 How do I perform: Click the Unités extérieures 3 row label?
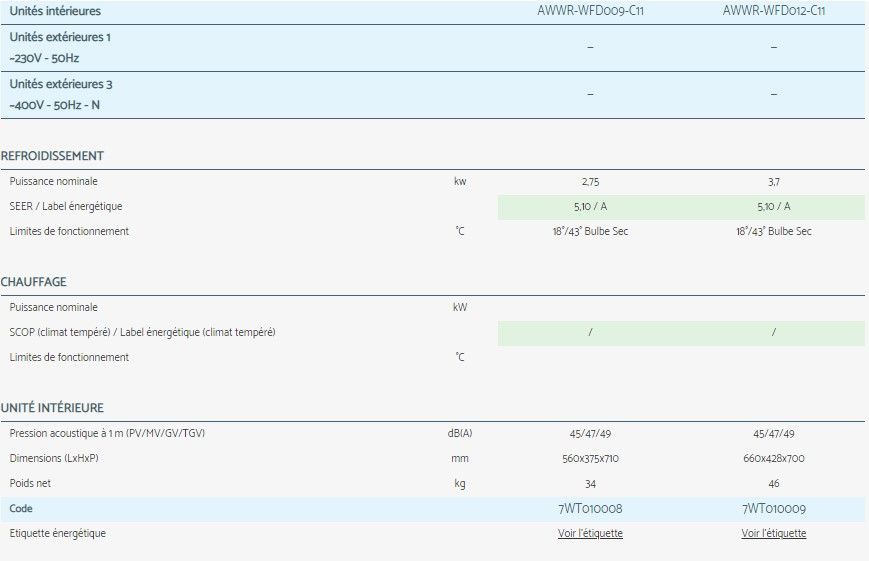(x=60, y=85)
